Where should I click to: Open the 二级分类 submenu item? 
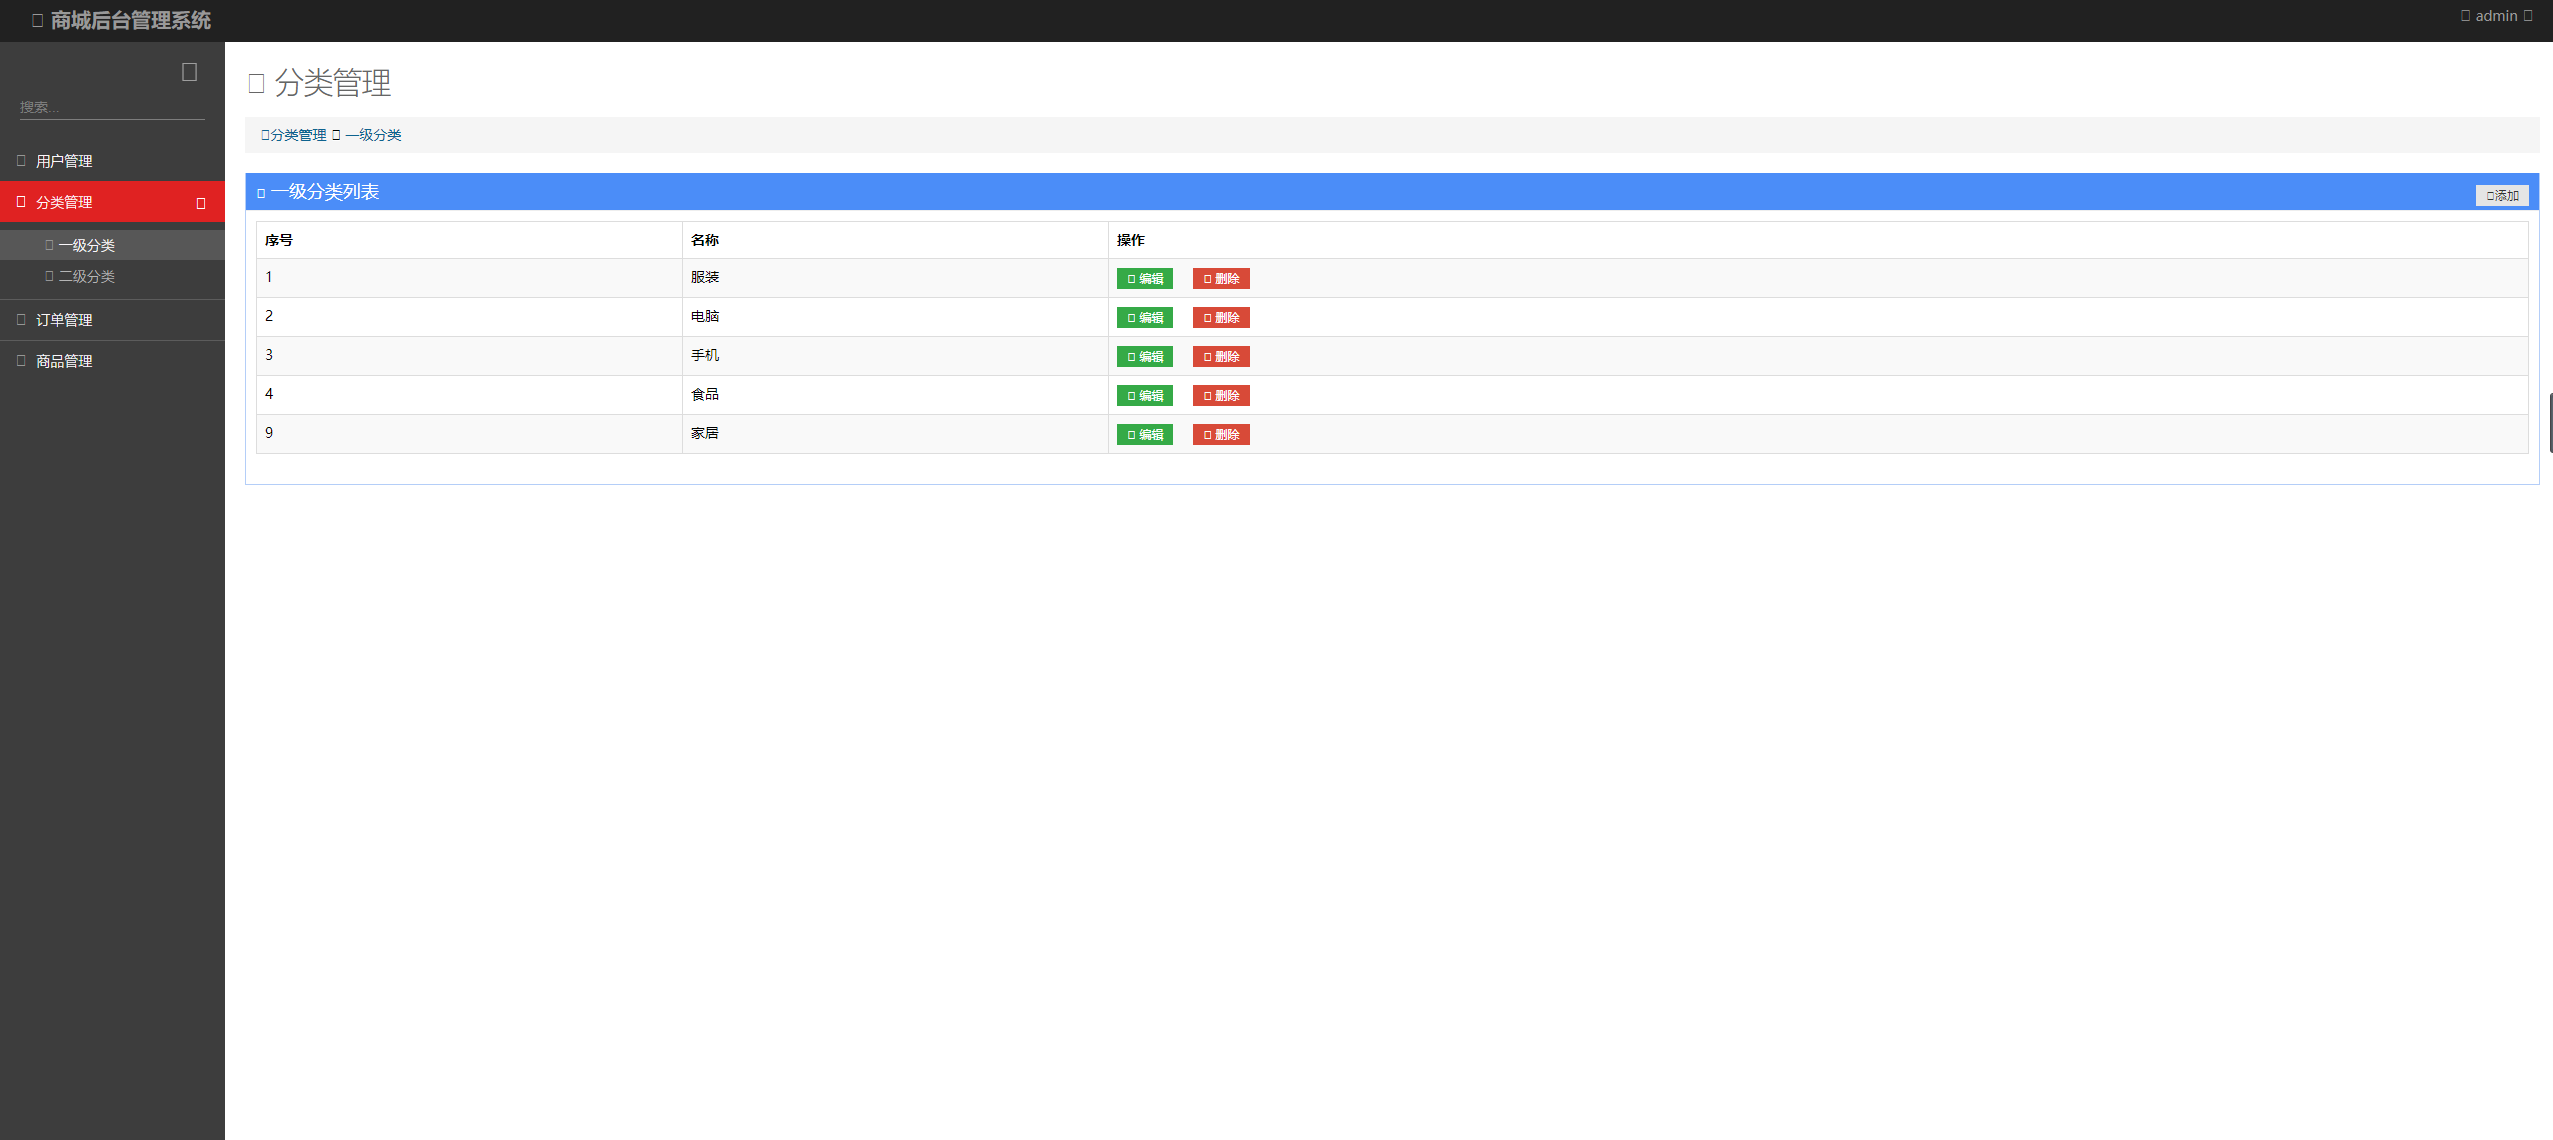point(86,277)
